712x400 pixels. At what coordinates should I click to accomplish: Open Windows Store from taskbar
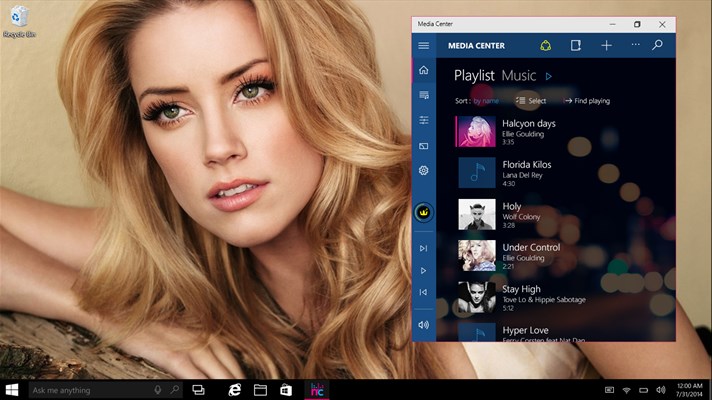(286, 390)
